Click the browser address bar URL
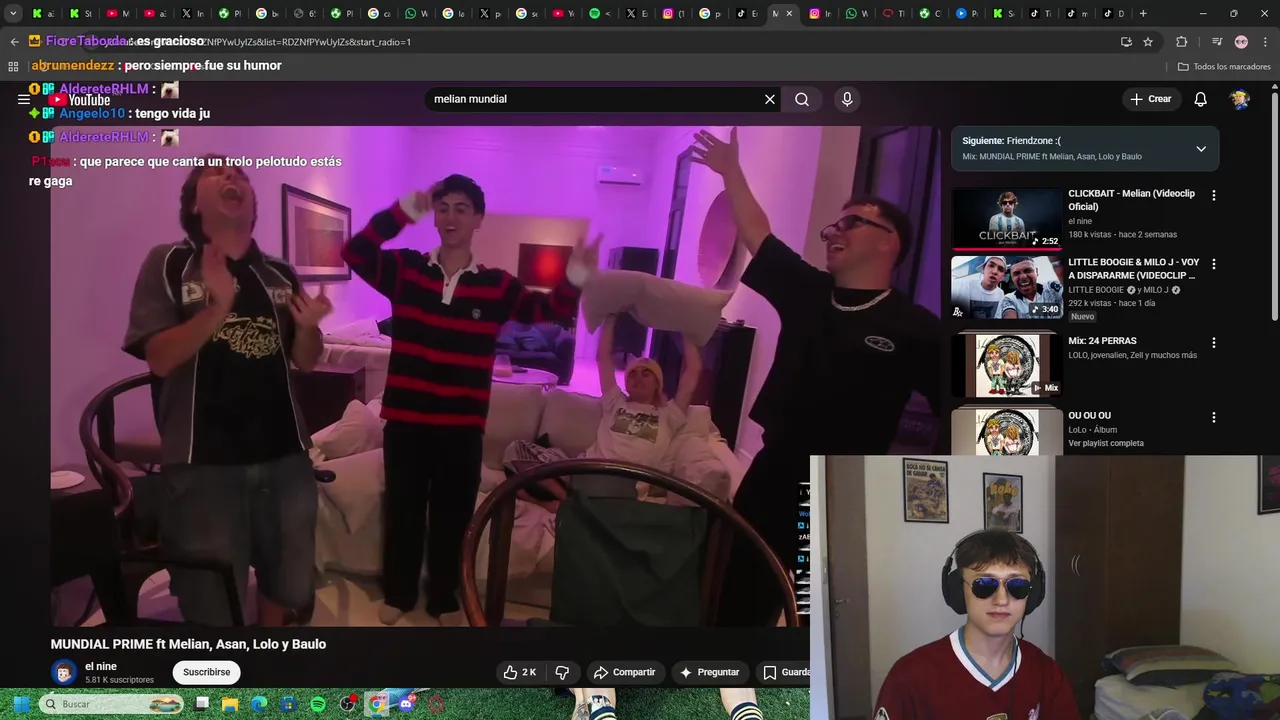1280x720 pixels. [x=600, y=42]
